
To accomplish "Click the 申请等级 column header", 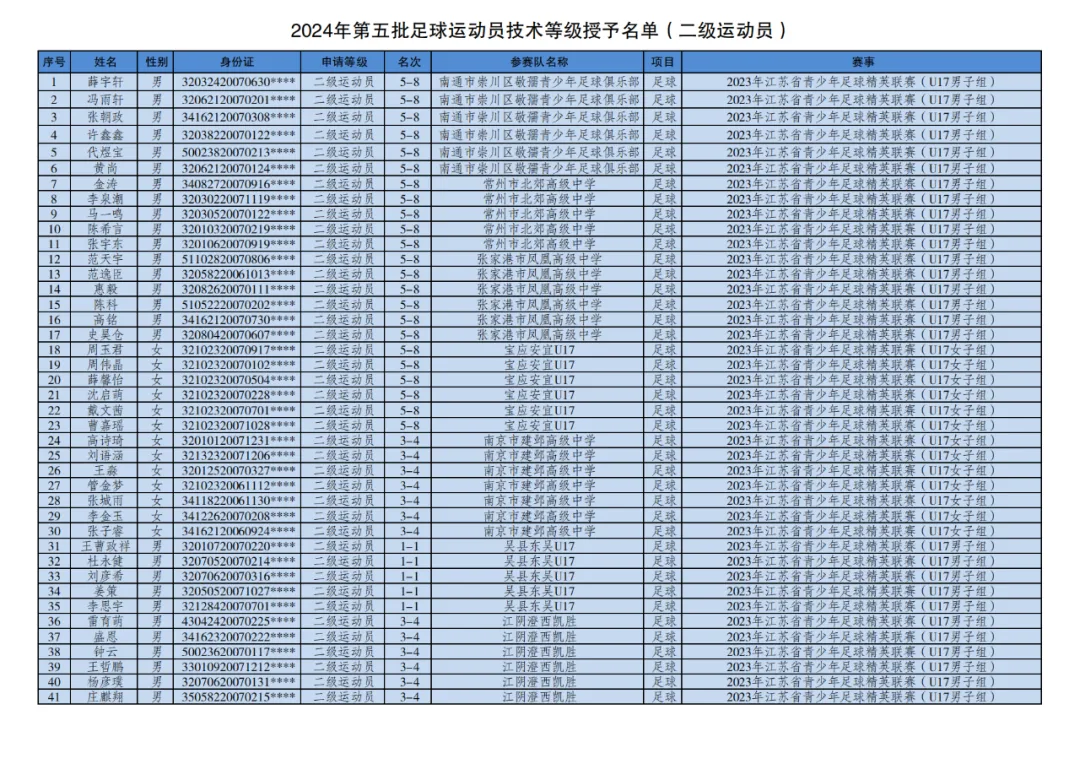I will pos(344,61).
